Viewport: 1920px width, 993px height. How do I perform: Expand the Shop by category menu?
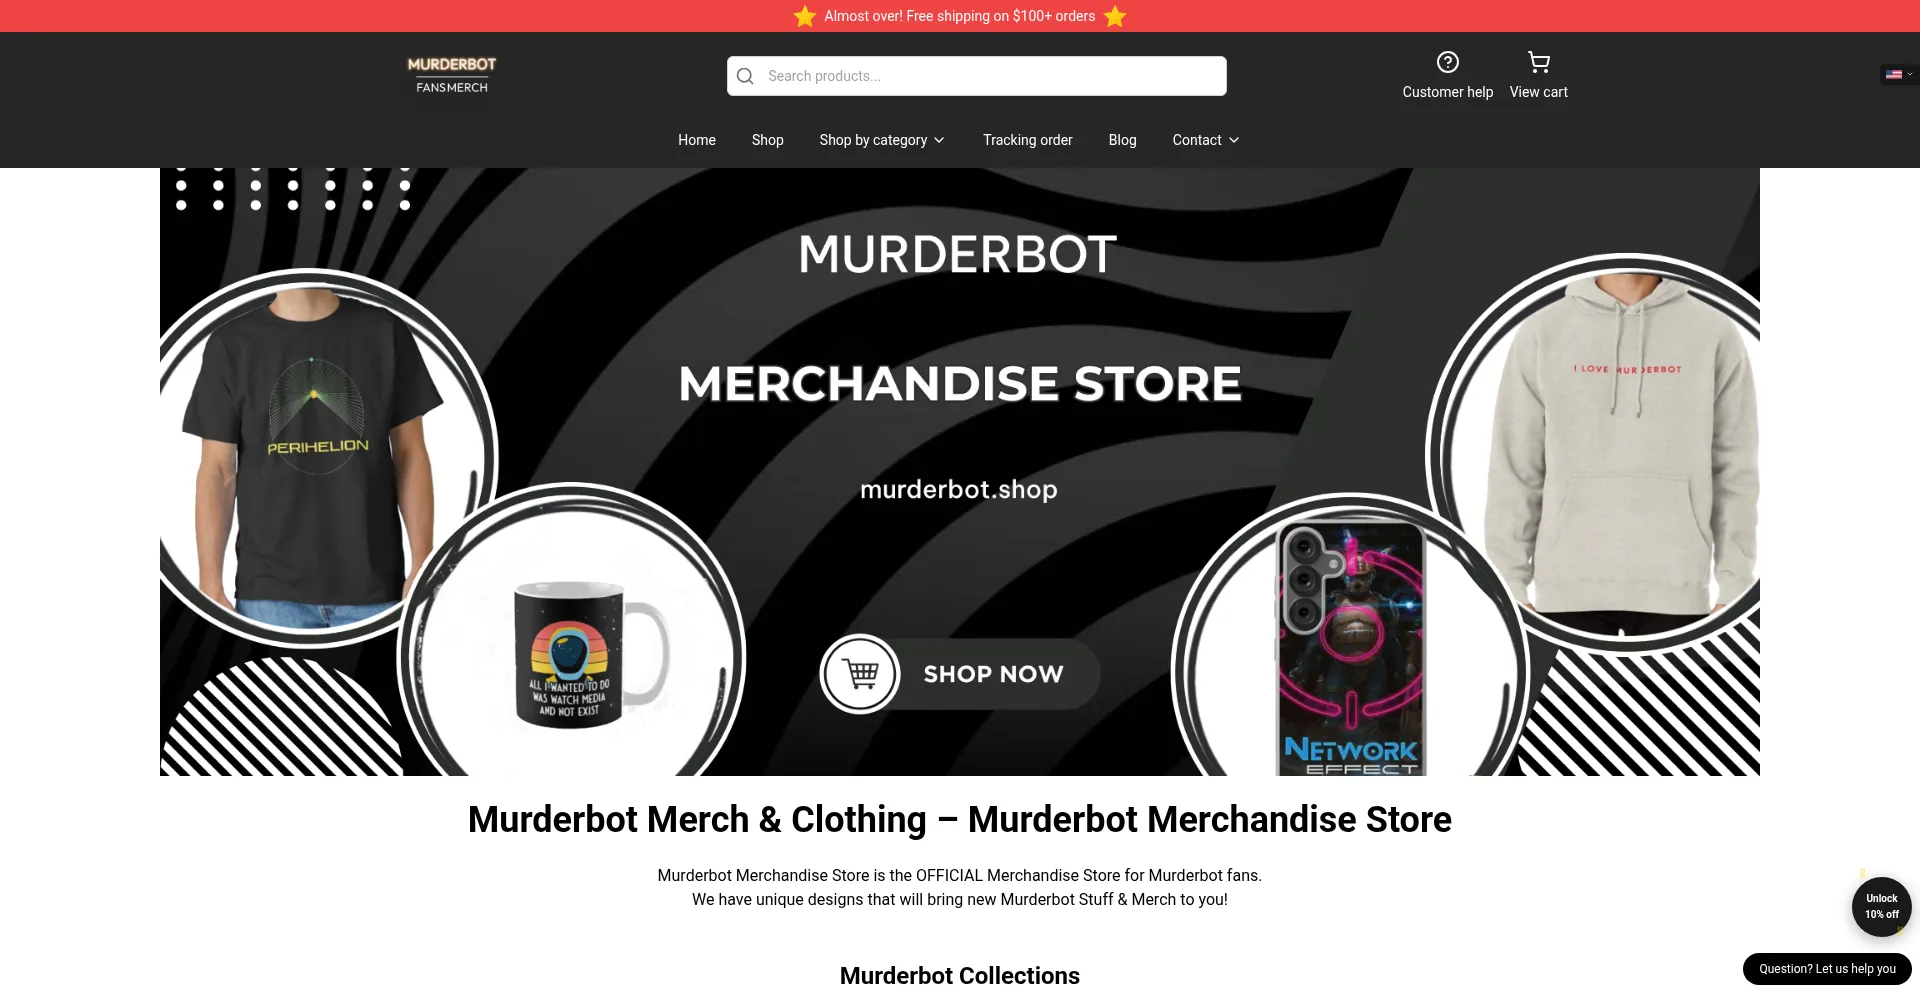881,140
